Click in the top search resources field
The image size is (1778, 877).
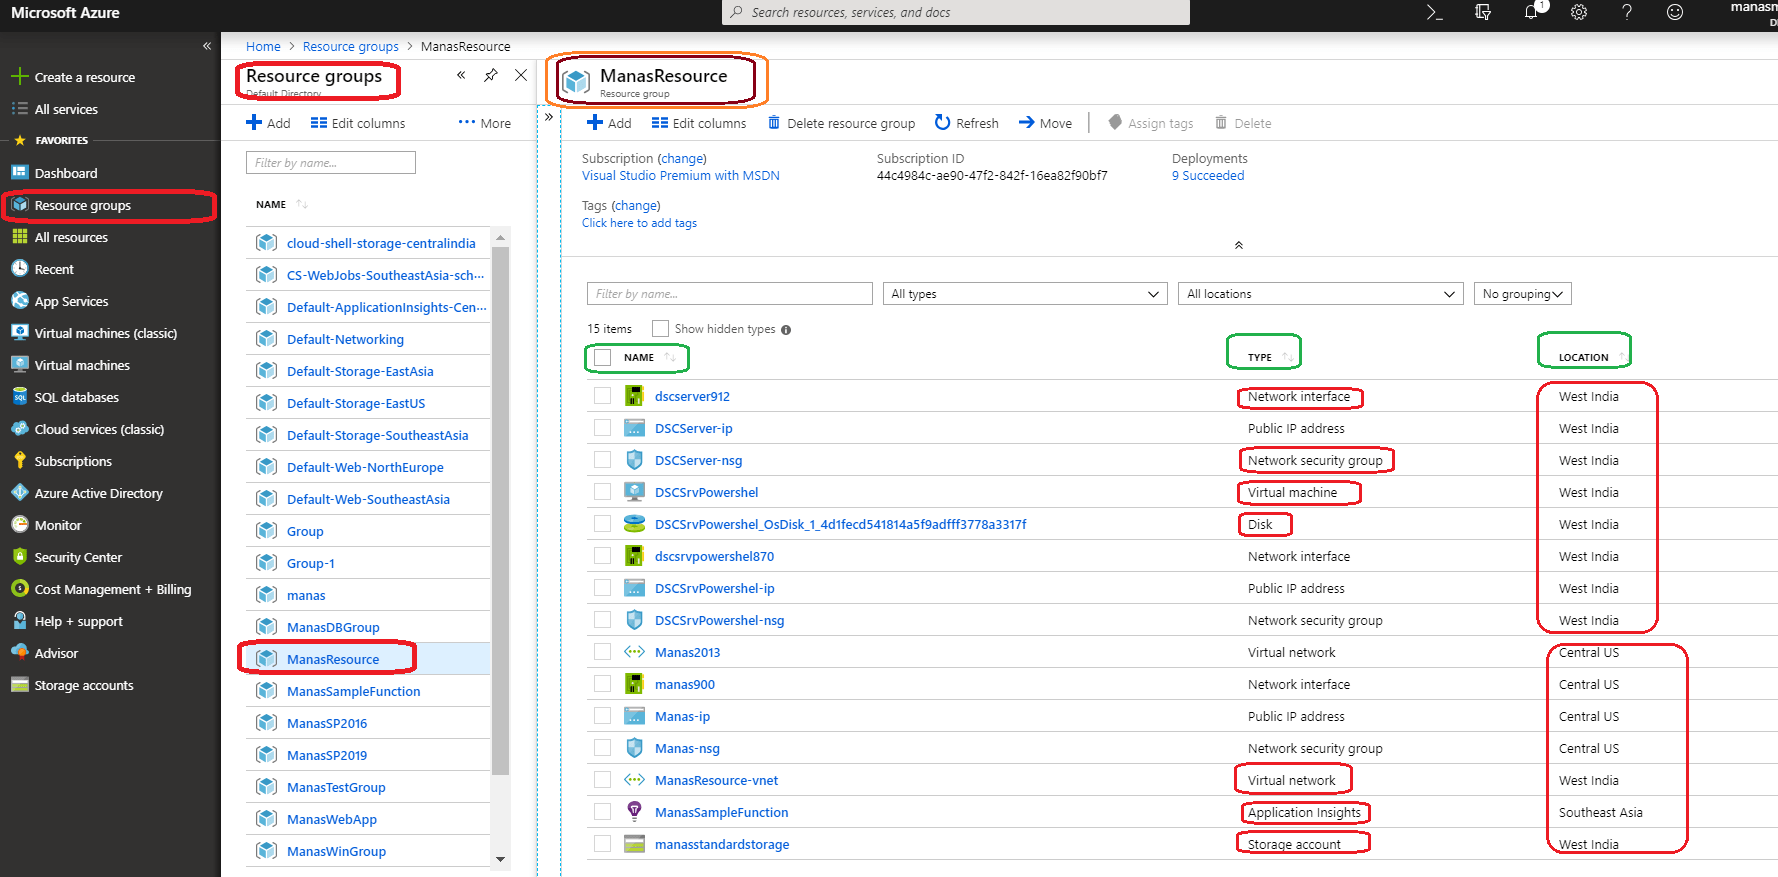956,12
